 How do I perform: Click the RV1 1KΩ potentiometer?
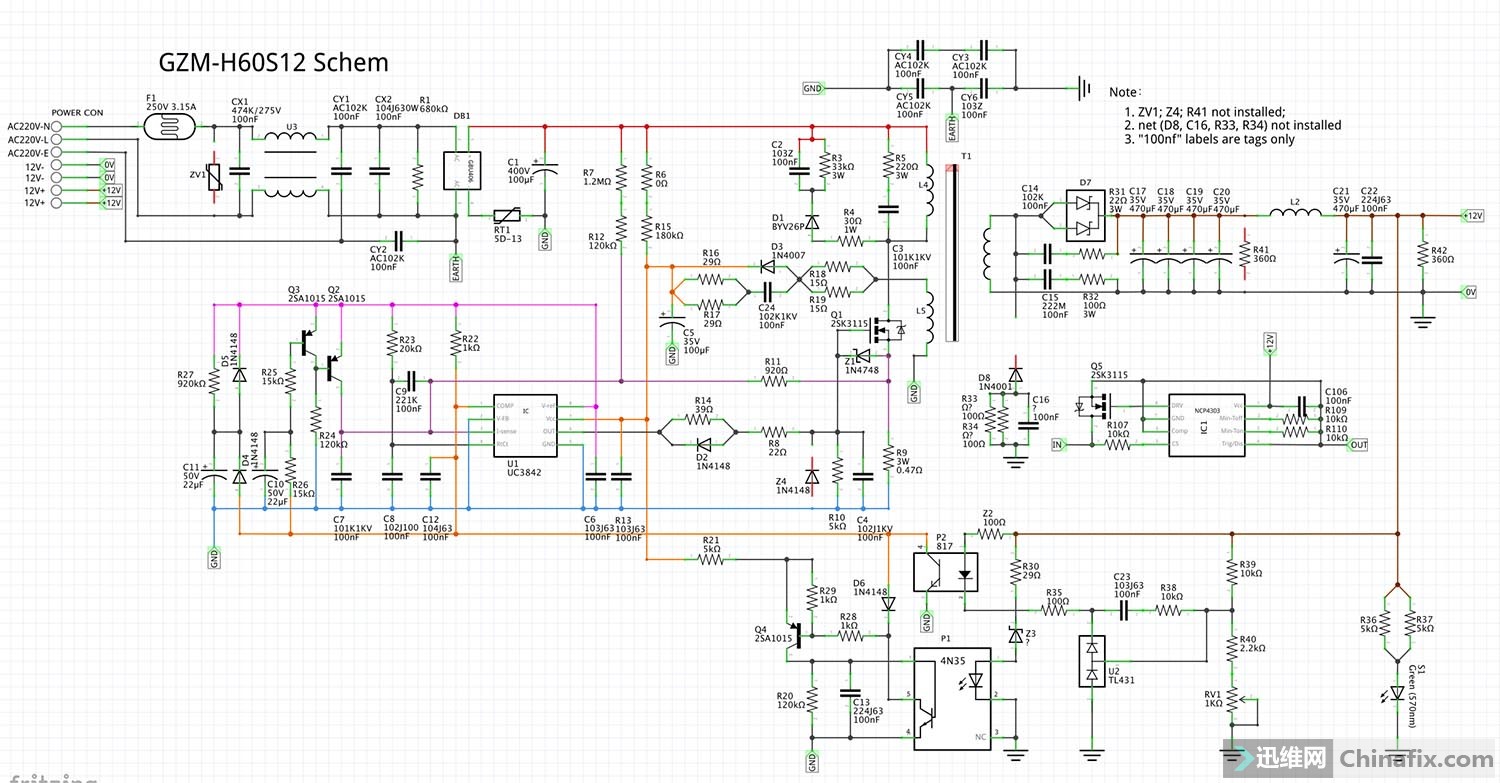1234,699
